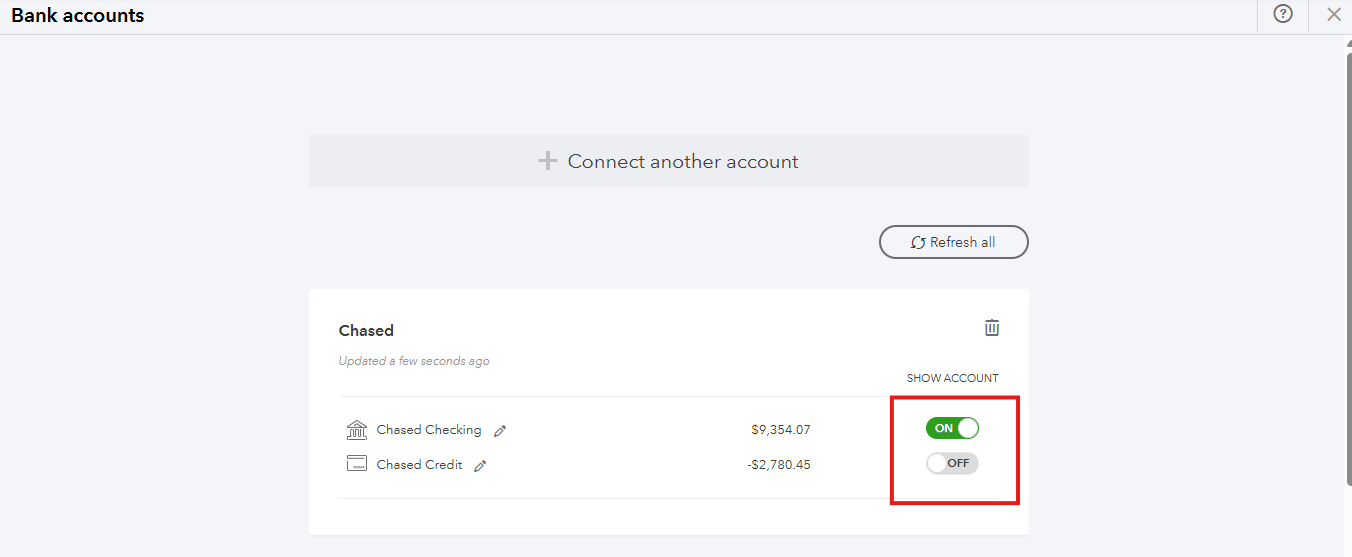Select the Chased Checking account name
The width and height of the screenshot is (1352, 557).
click(x=429, y=430)
